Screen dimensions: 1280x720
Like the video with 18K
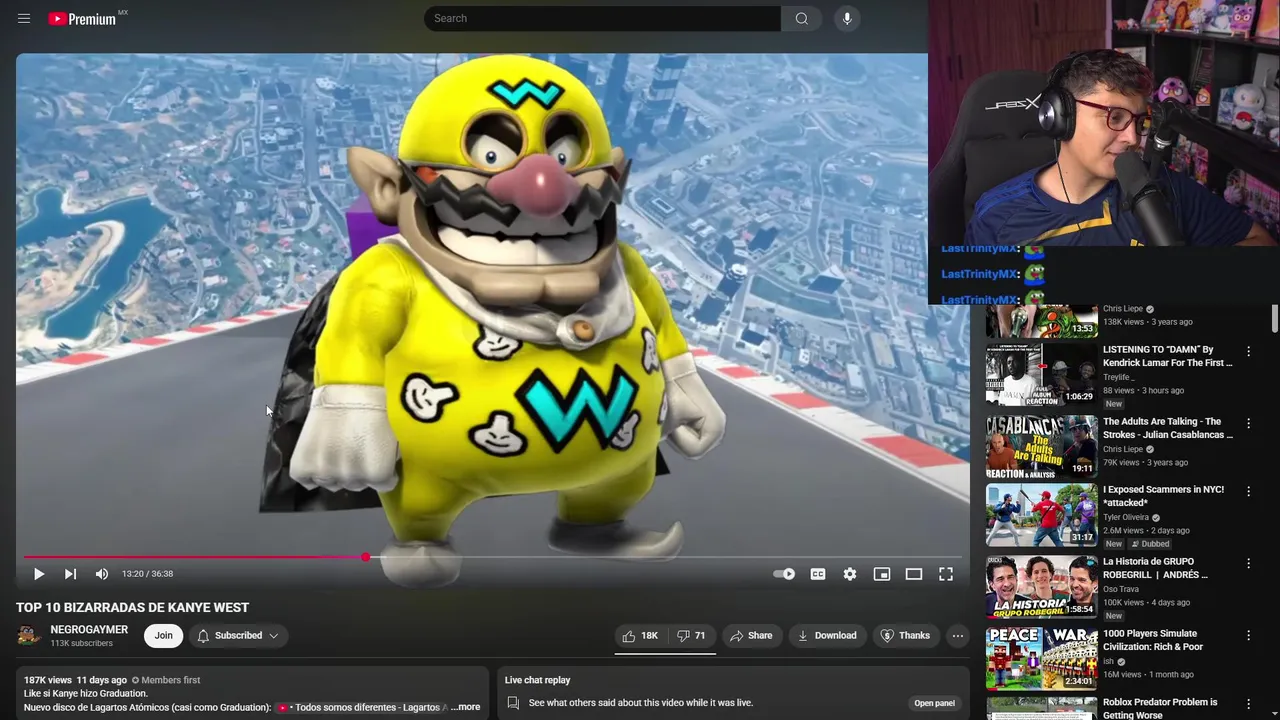point(640,635)
